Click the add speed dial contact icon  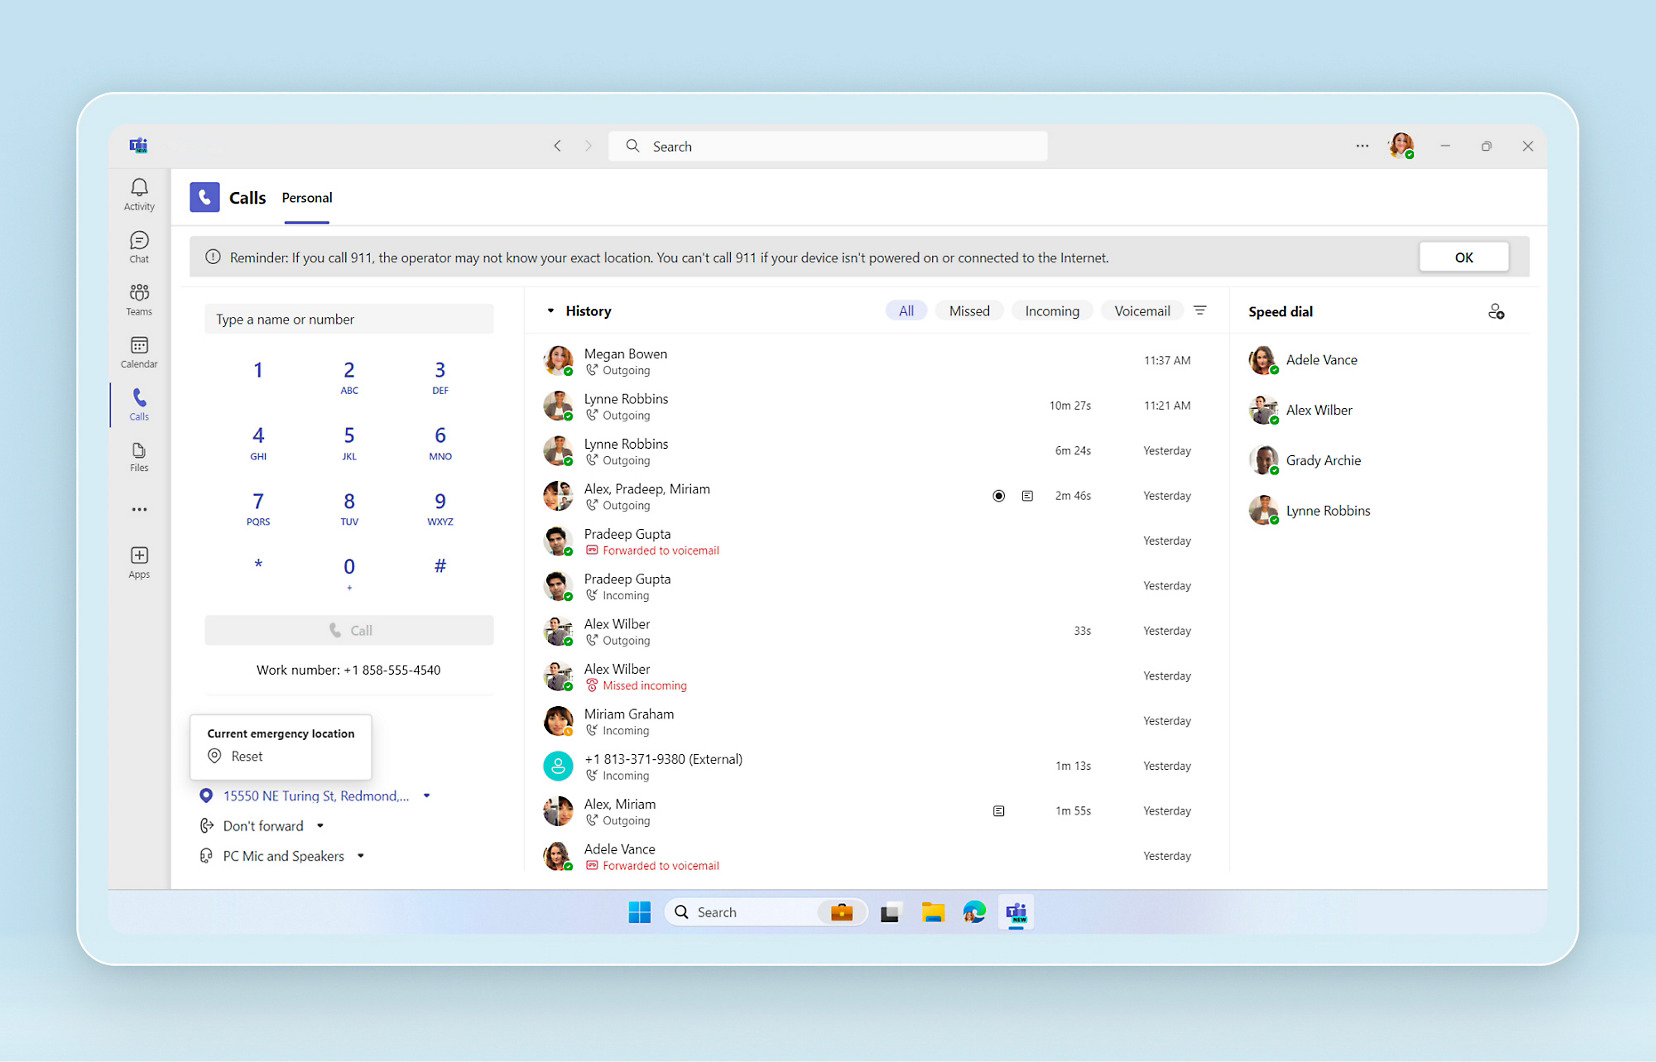point(1495,312)
